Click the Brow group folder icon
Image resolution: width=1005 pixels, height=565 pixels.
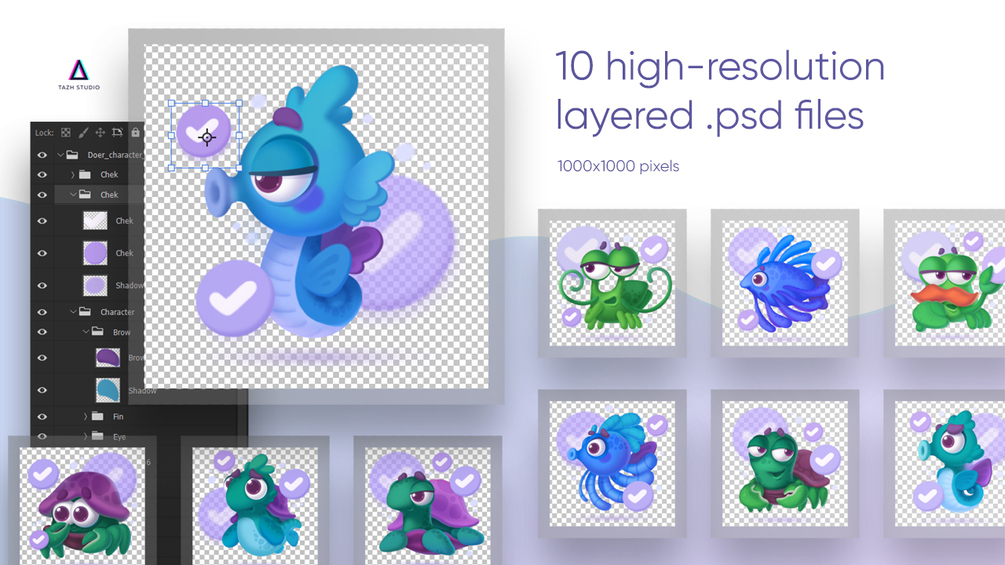pyautogui.click(x=97, y=331)
